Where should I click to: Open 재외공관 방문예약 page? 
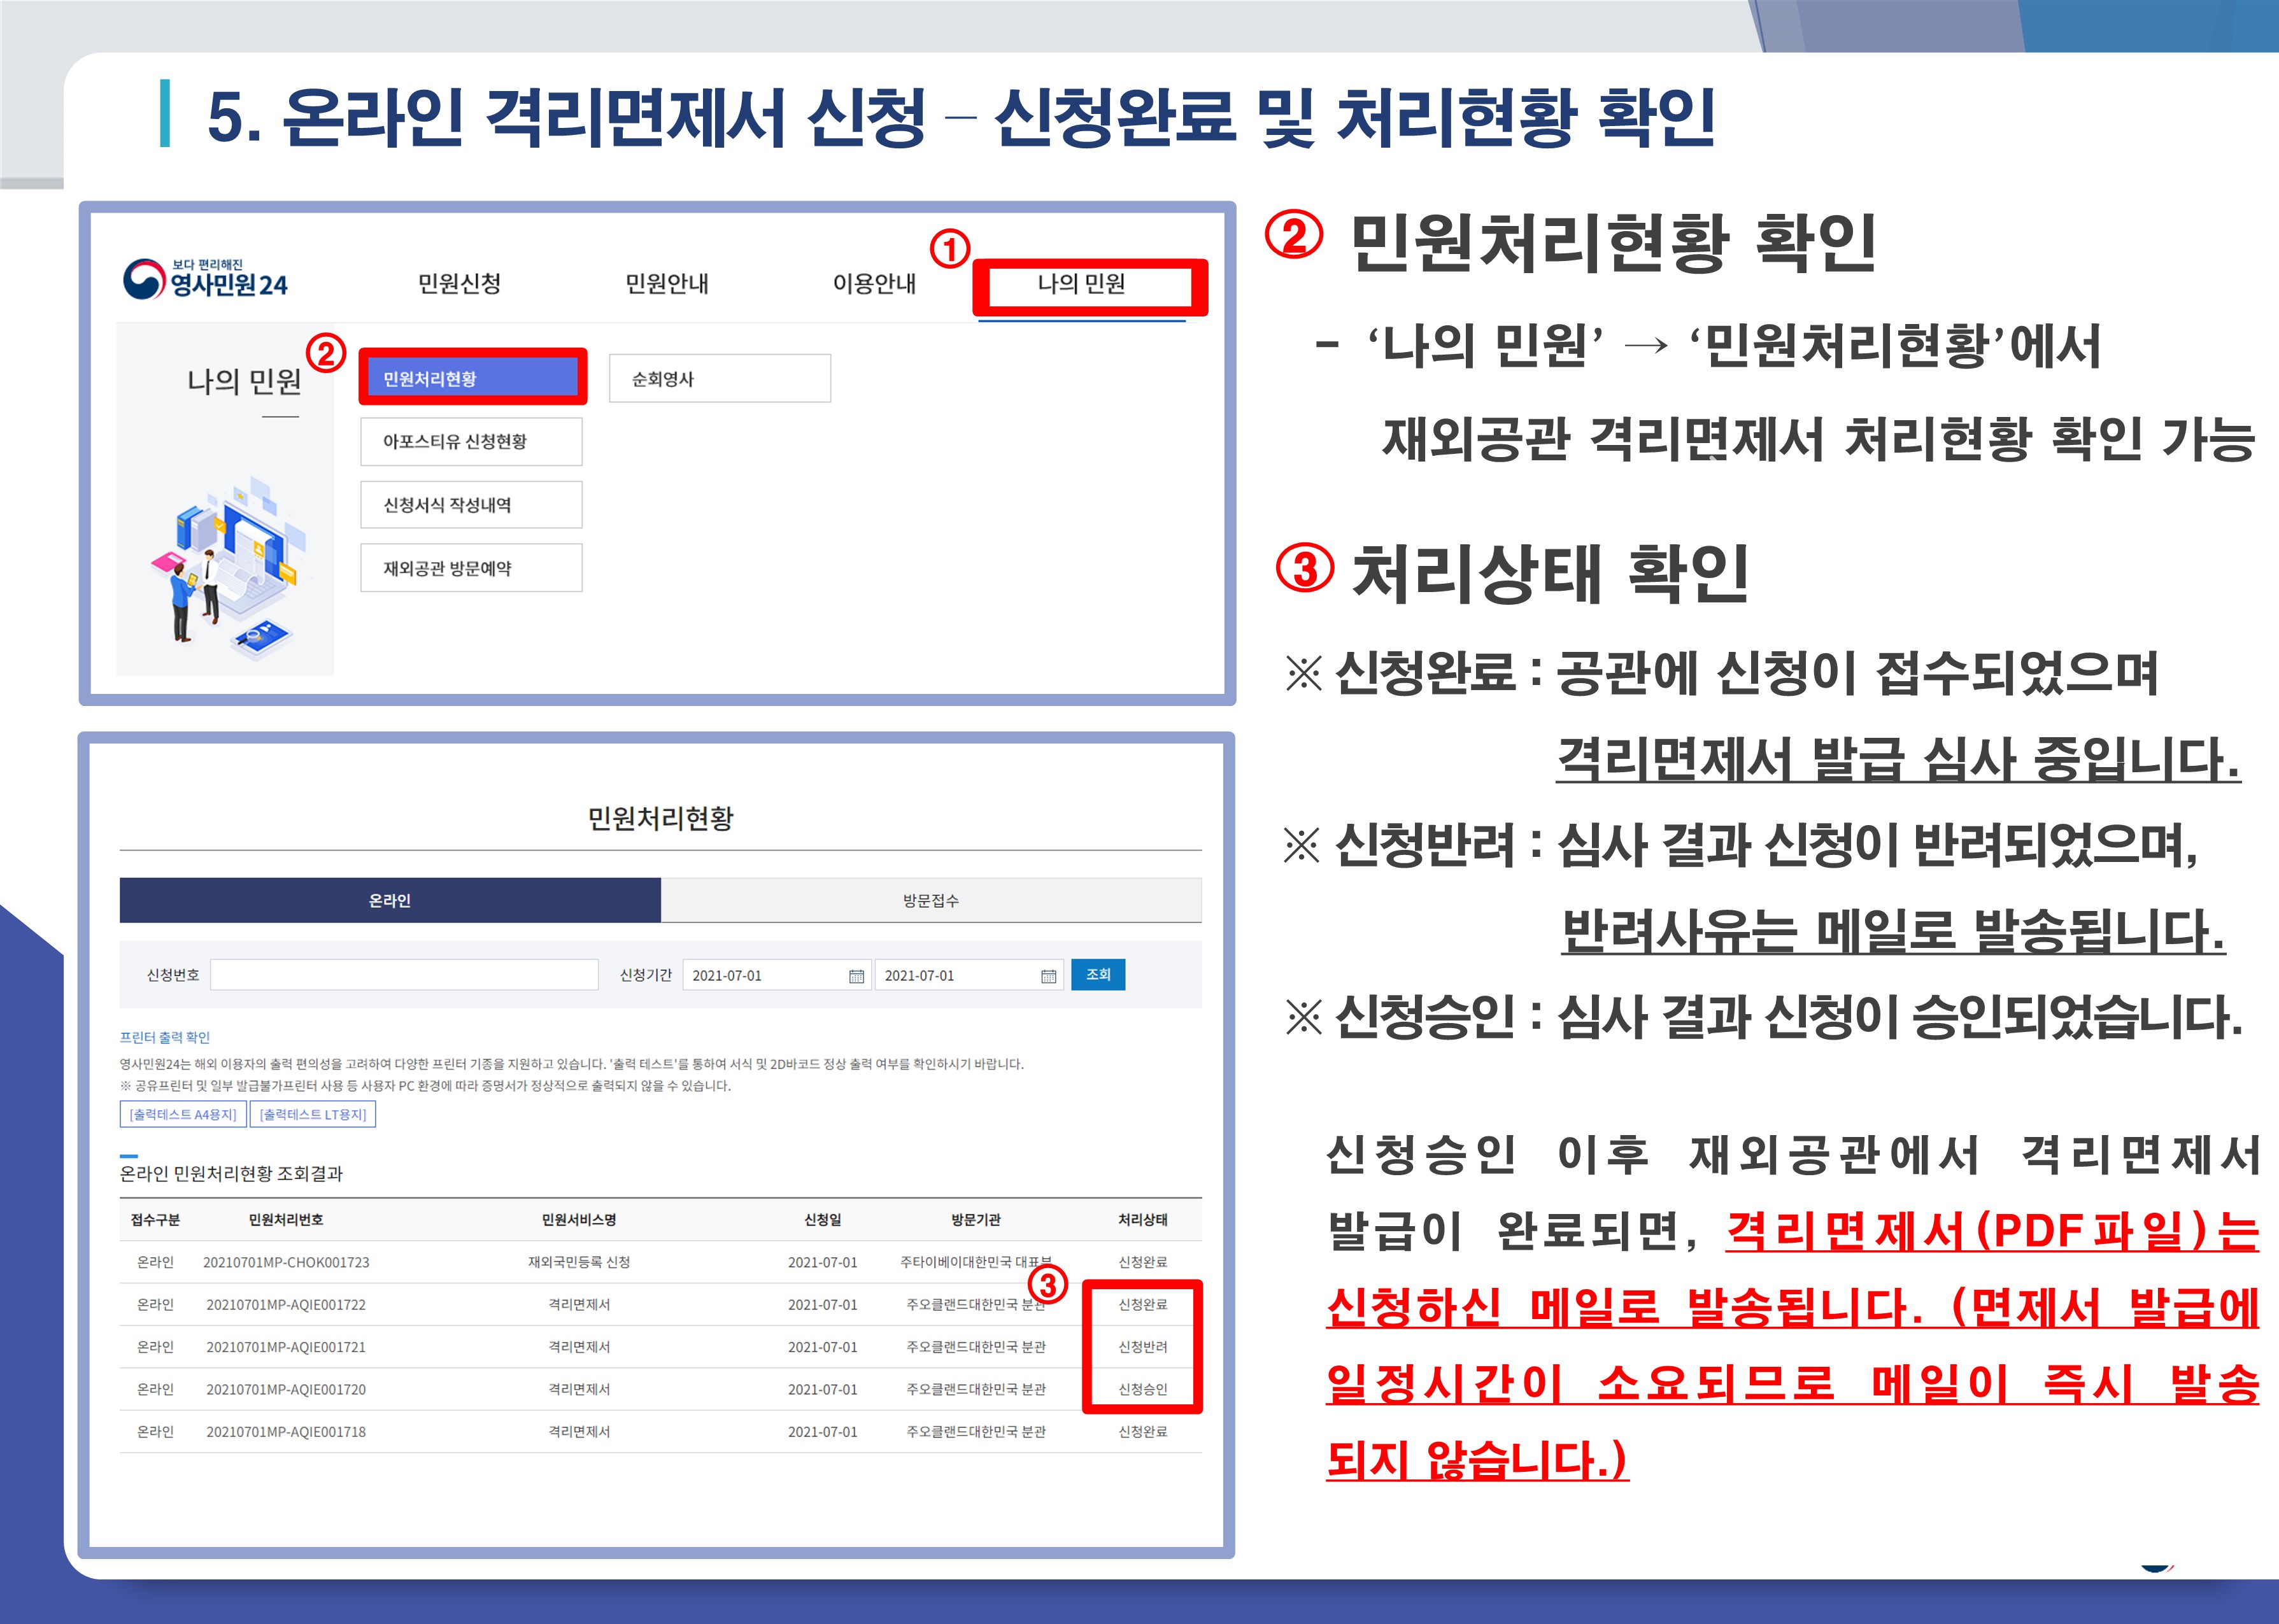point(471,568)
